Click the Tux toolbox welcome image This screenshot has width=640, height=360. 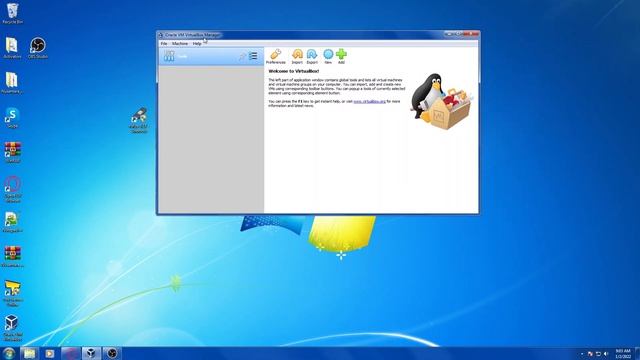[x=442, y=102]
